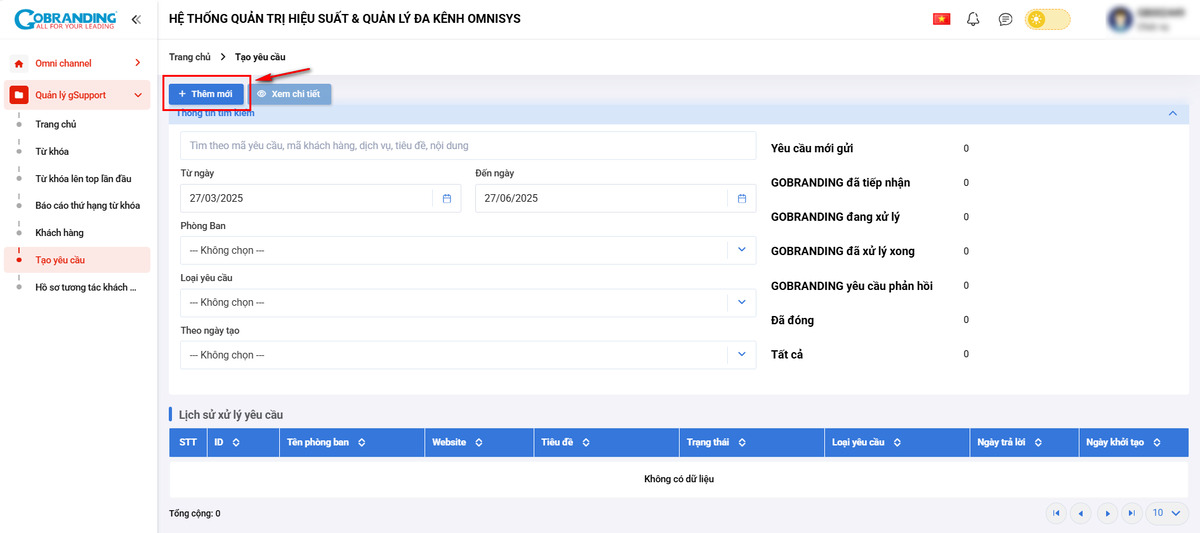Image resolution: width=1200 pixels, height=533 pixels.
Task: Click the Xem chi tiết button
Action: (x=290, y=93)
